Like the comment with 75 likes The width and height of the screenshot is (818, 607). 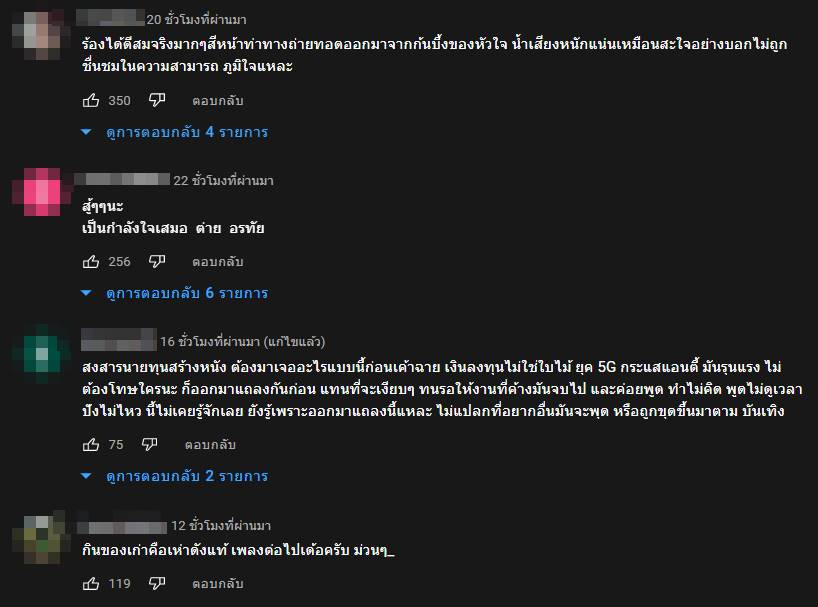91,445
